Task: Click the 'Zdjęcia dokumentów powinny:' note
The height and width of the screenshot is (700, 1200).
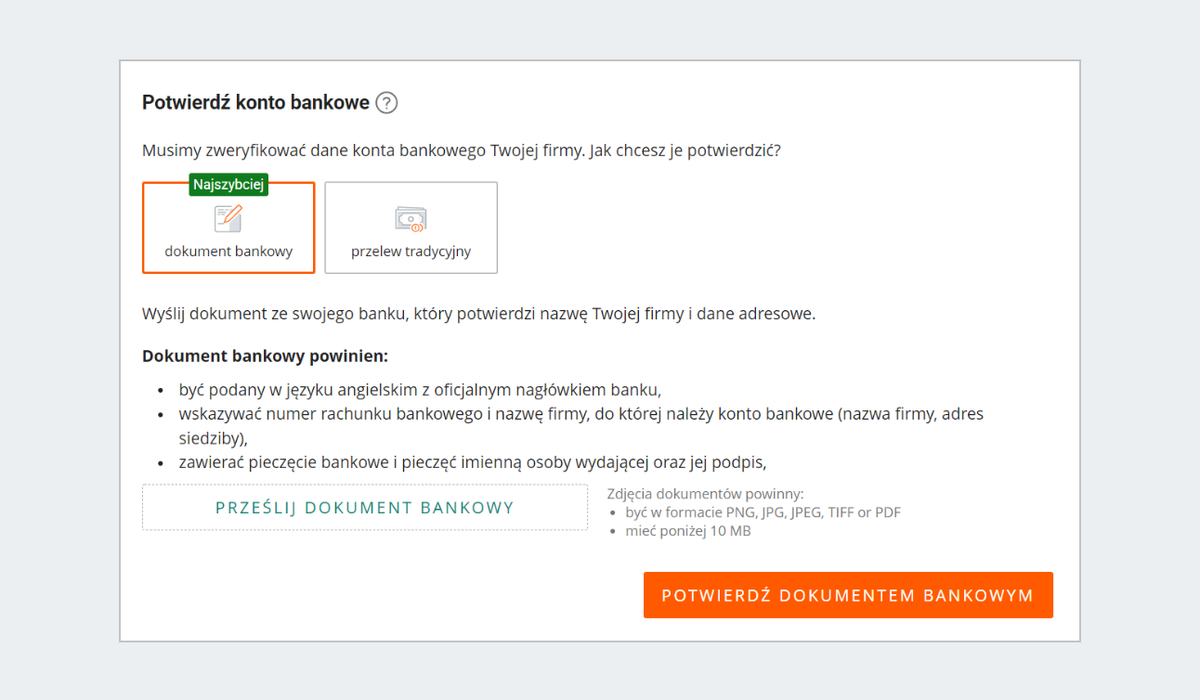Action: (x=705, y=494)
